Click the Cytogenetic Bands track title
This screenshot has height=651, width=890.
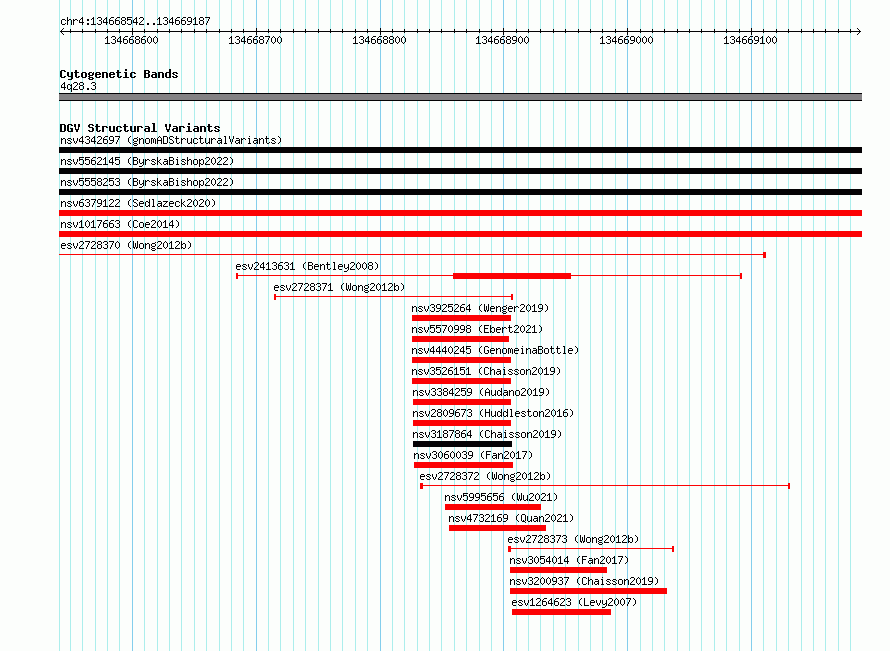pos(119,74)
